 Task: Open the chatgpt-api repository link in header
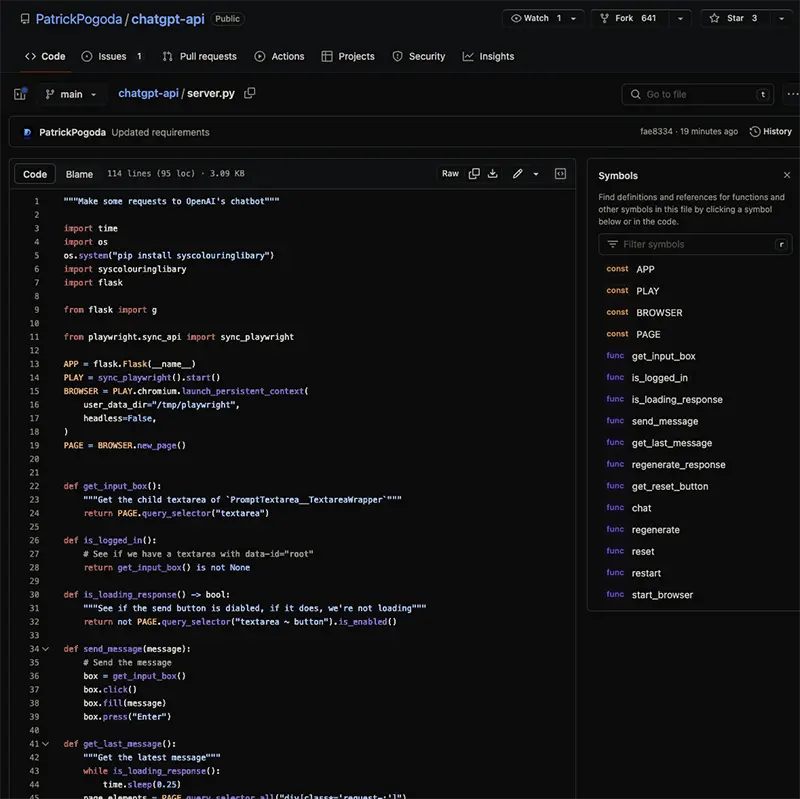[168, 19]
